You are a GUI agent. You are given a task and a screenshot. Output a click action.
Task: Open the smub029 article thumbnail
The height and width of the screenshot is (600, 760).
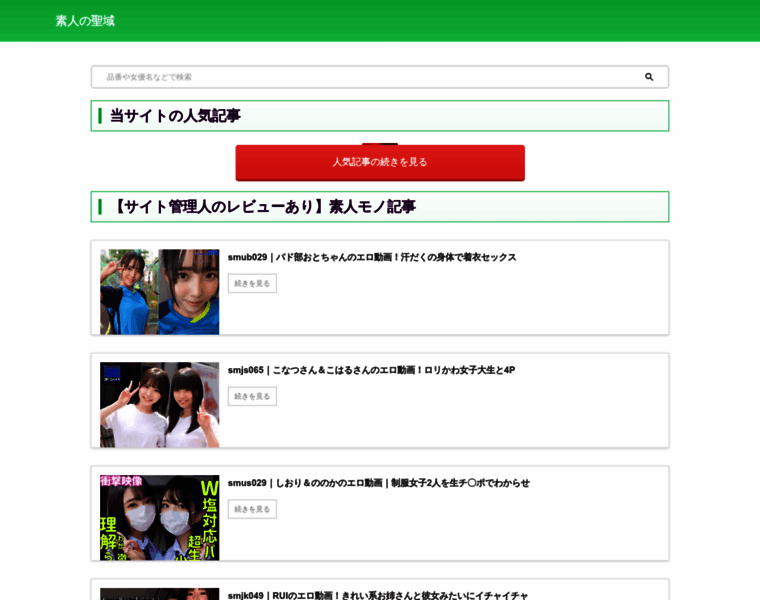pyautogui.click(x=159, y=292)
